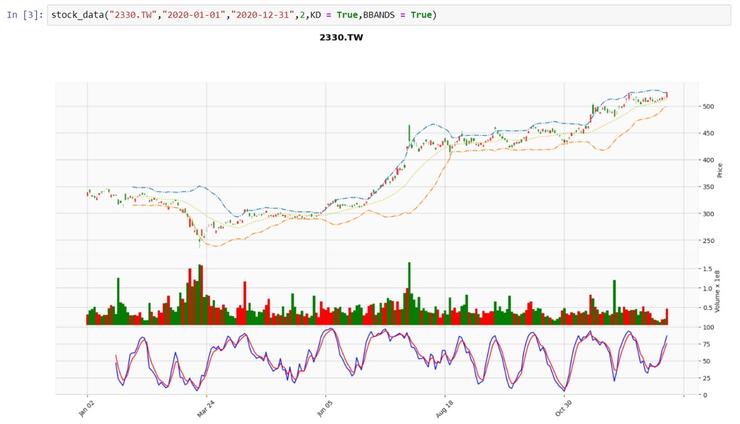This screenshot has width=740, height=424.
Task: Click the bold 2330.TW chart title
Action: (x=341, y=37)
